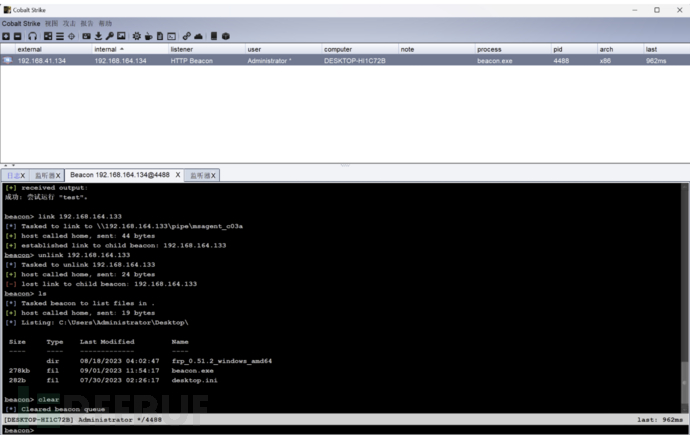690x435 pixels.
Task: Click the coffee cup Java applet icon
Action: 148,36
